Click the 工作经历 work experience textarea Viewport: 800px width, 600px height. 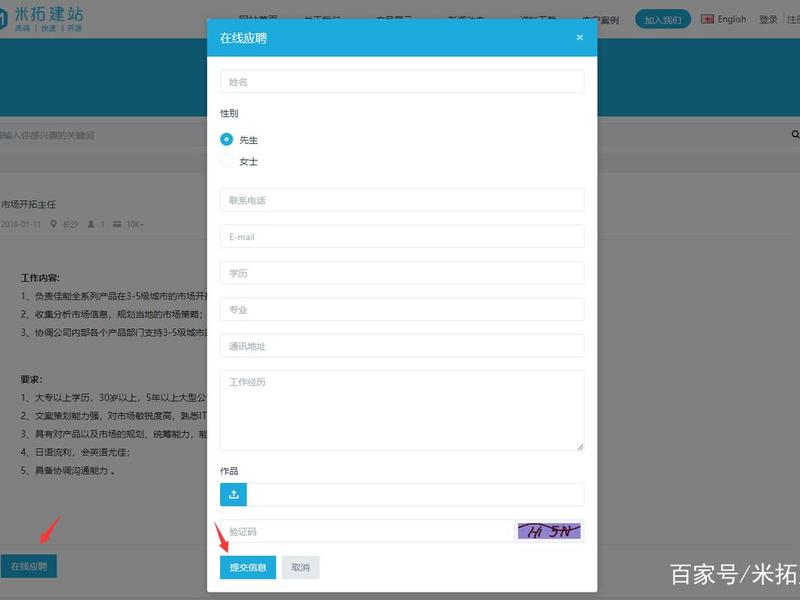(402, 411)
